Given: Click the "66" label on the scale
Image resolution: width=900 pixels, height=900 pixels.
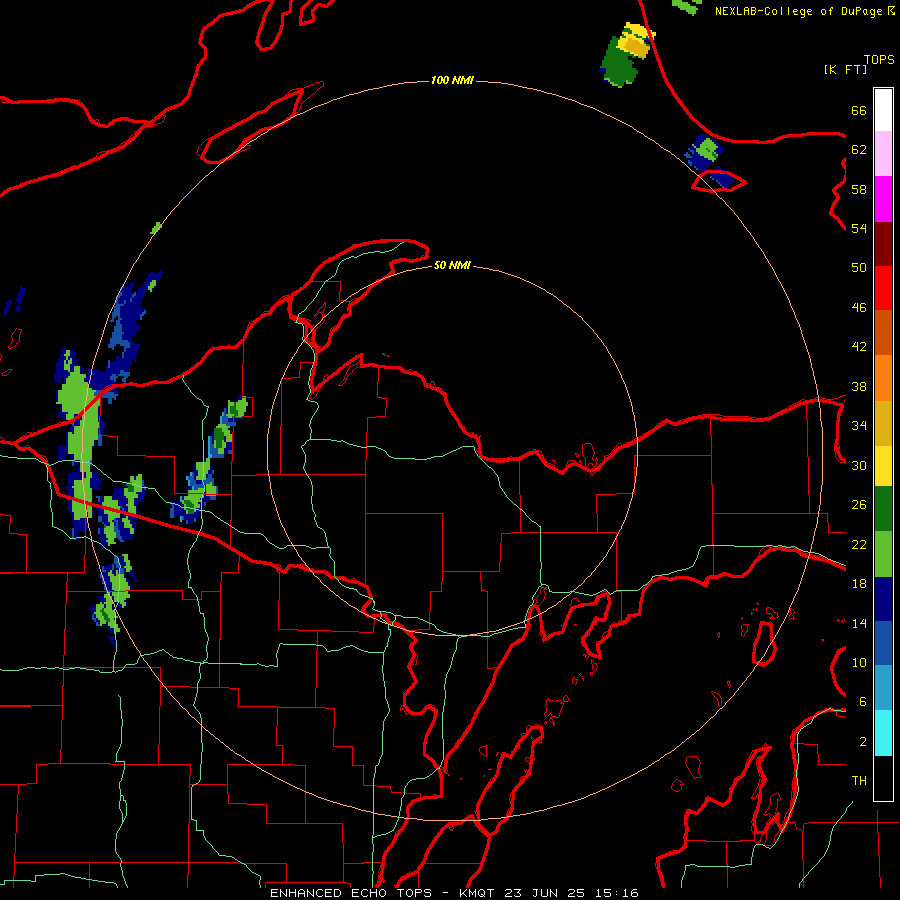Looking at the screenshot, I should tap(859, 110).
